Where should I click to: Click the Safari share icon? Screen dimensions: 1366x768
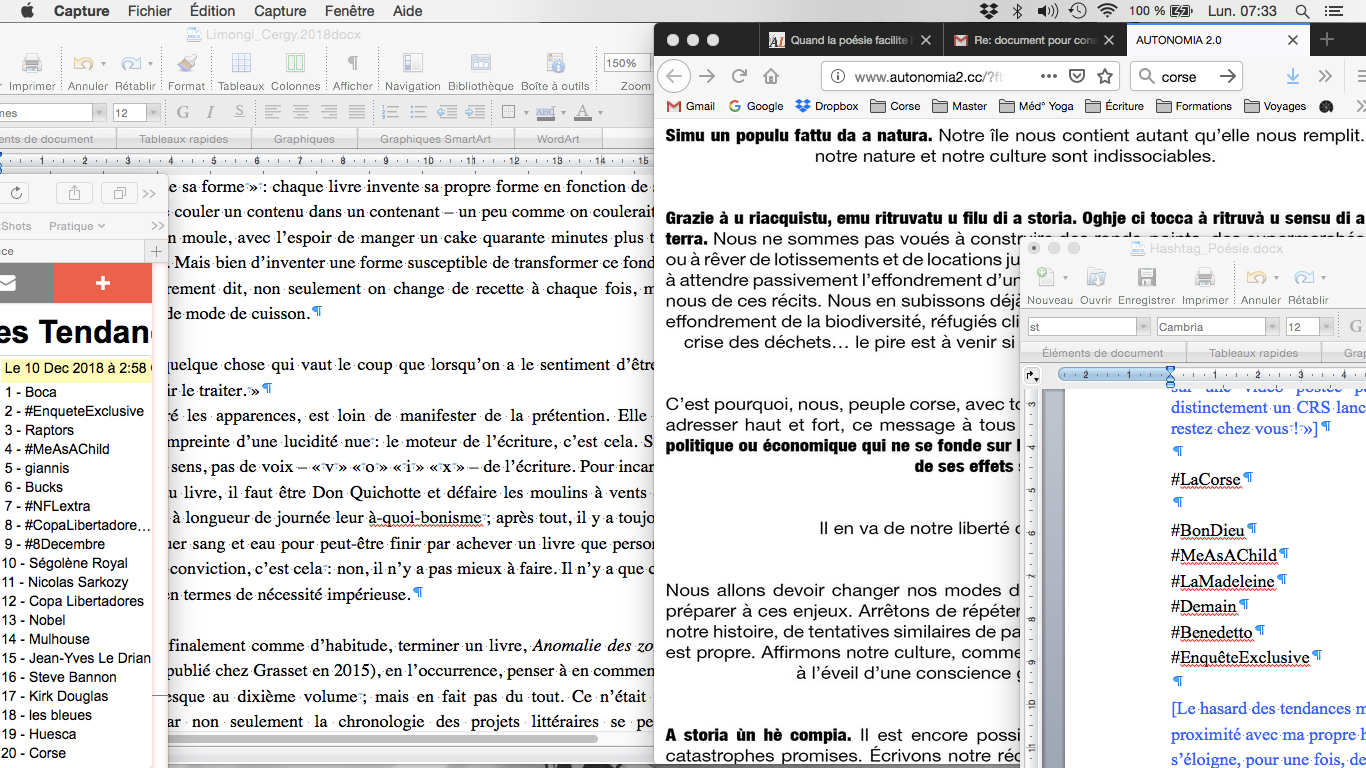[76, 193]
